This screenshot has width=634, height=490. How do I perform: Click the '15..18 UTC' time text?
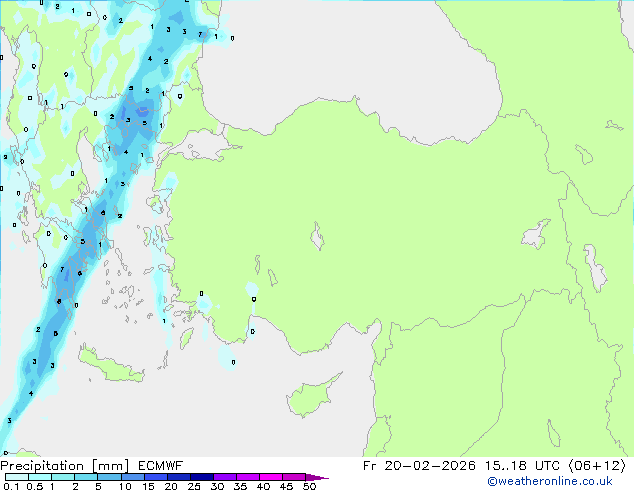[x=522, y=466]
